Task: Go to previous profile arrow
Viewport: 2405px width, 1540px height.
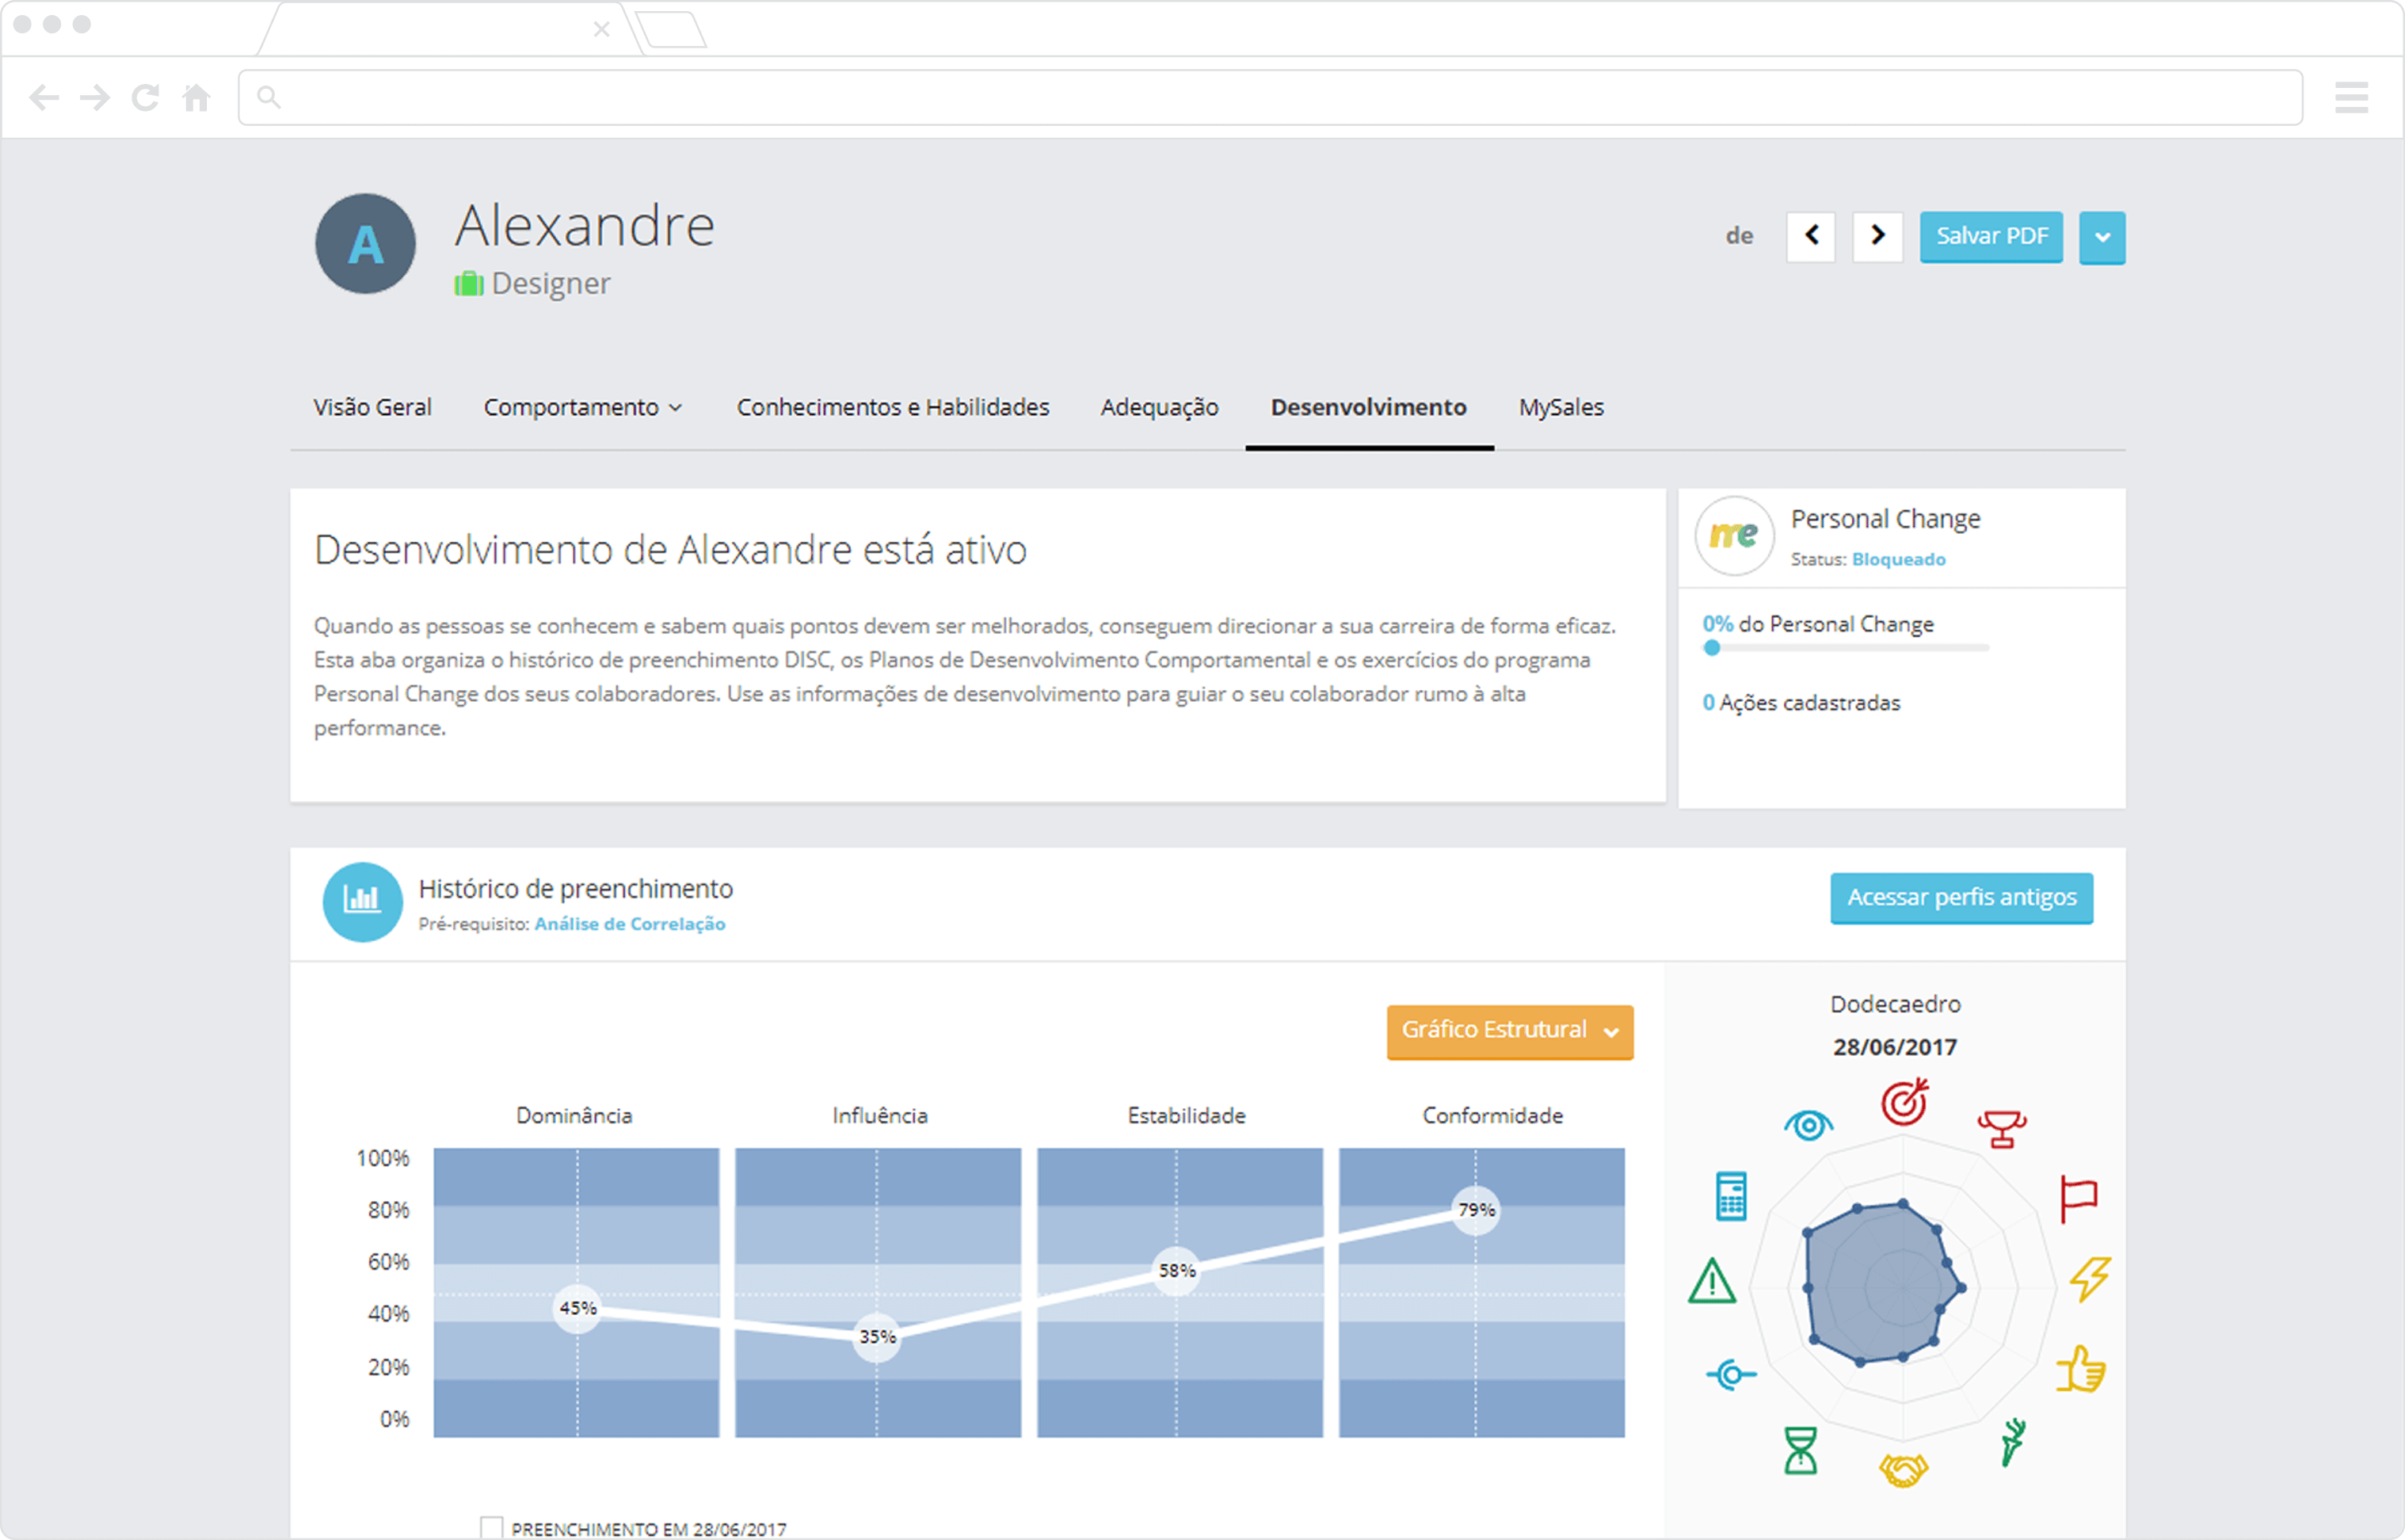Action: click(1810, 236)
